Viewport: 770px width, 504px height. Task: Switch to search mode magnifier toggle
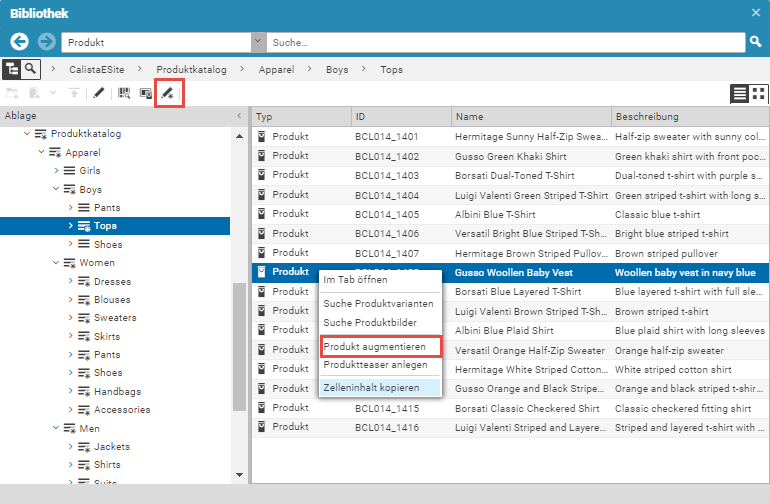(x=32, y=70)
